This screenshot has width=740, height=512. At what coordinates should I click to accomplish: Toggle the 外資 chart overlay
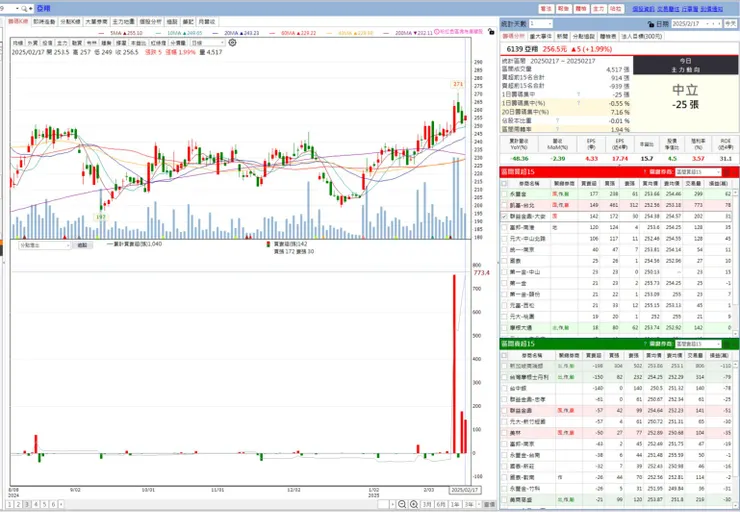(x=33, y=43)
